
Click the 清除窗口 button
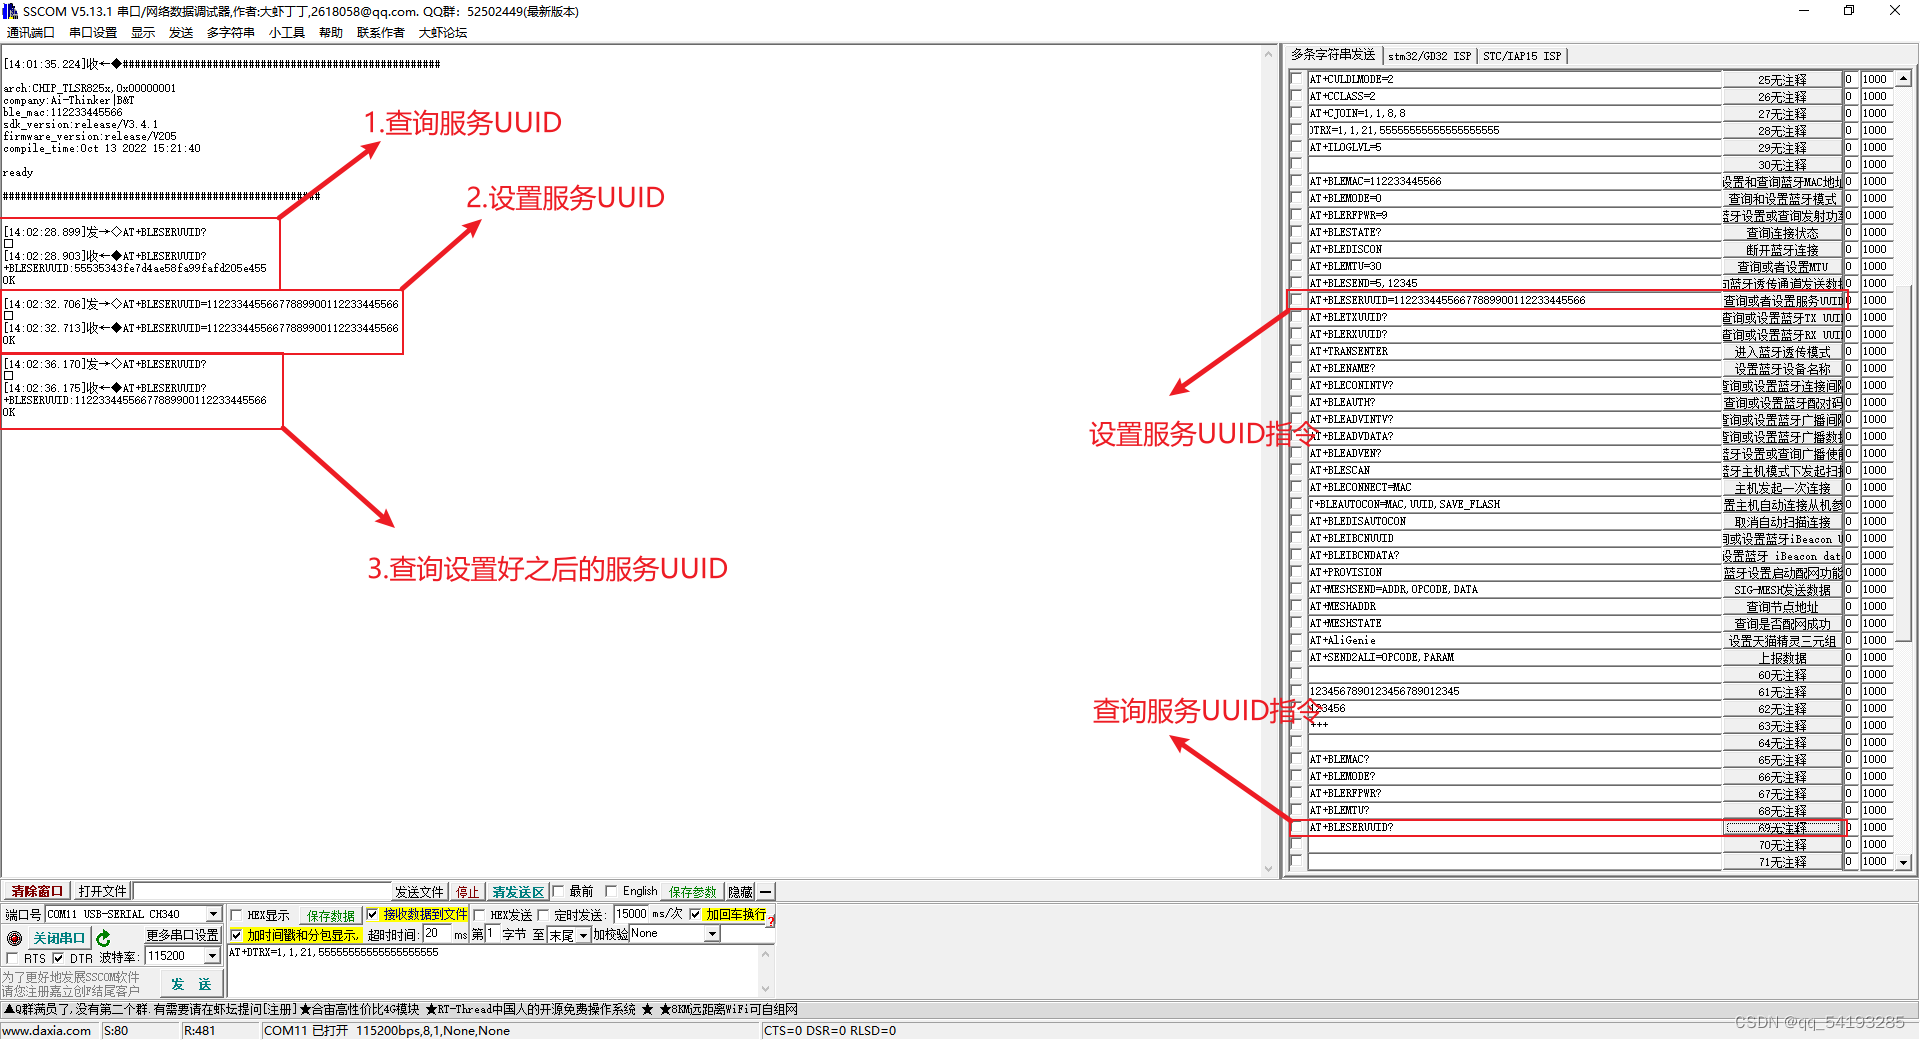[x=37, y=892]
